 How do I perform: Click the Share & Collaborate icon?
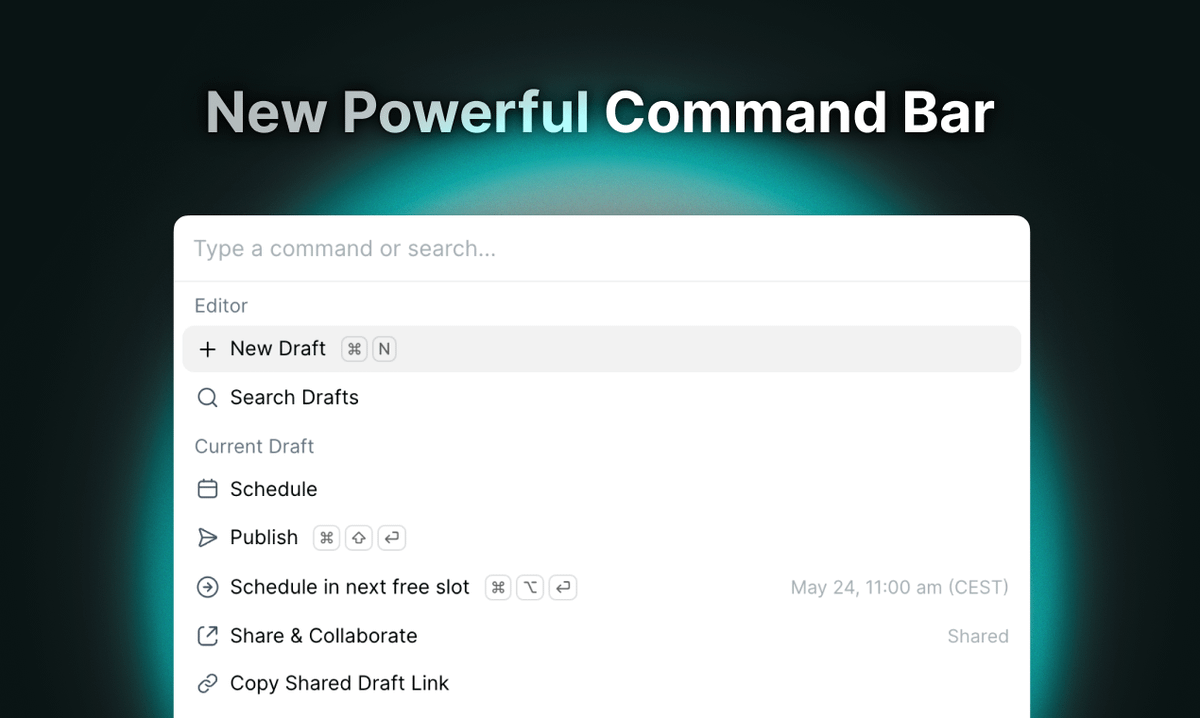207,636
